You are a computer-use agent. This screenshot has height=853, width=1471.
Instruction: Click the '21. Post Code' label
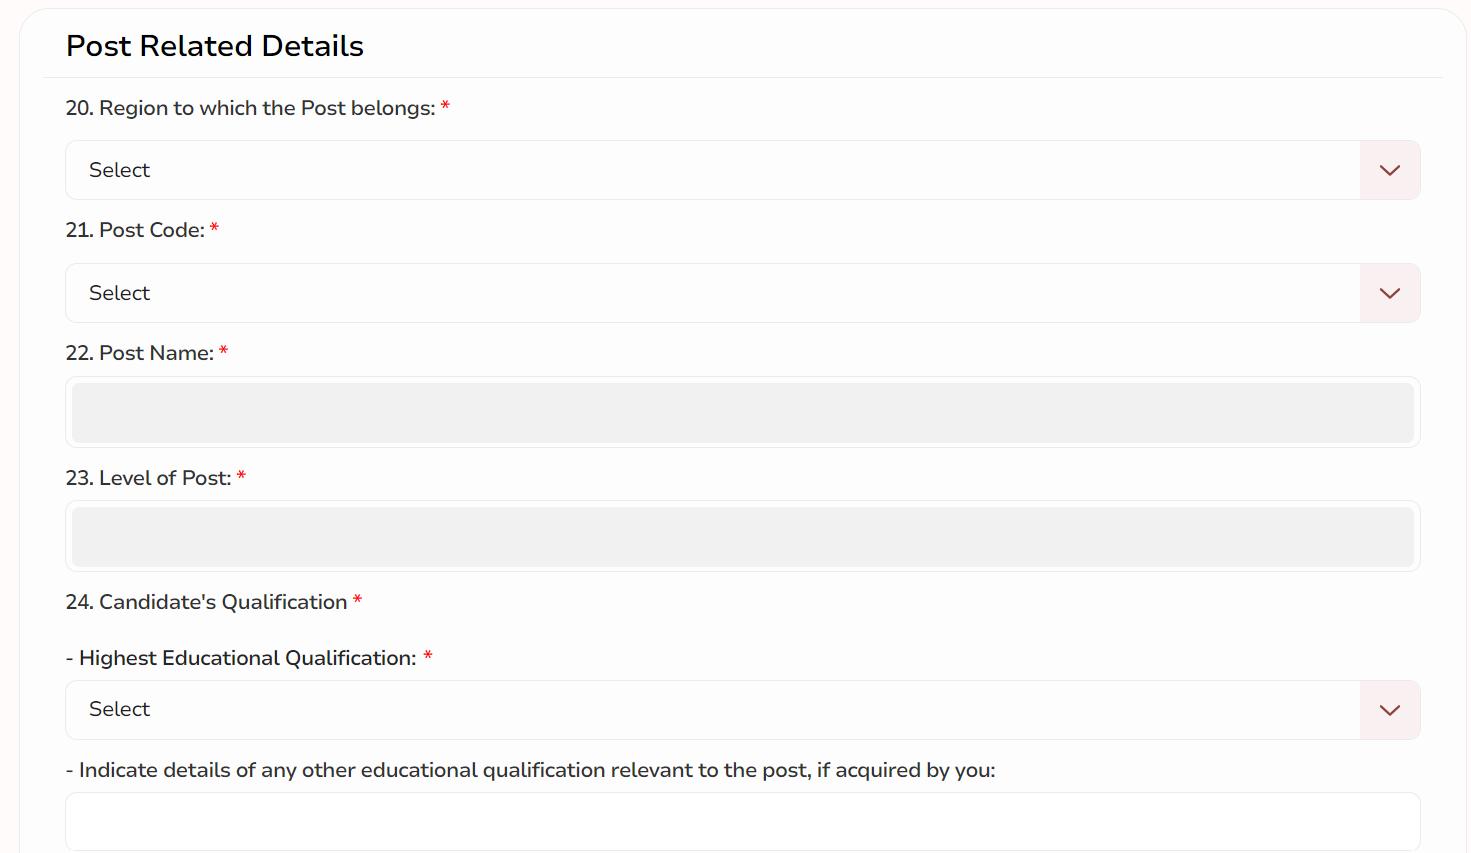135,230
